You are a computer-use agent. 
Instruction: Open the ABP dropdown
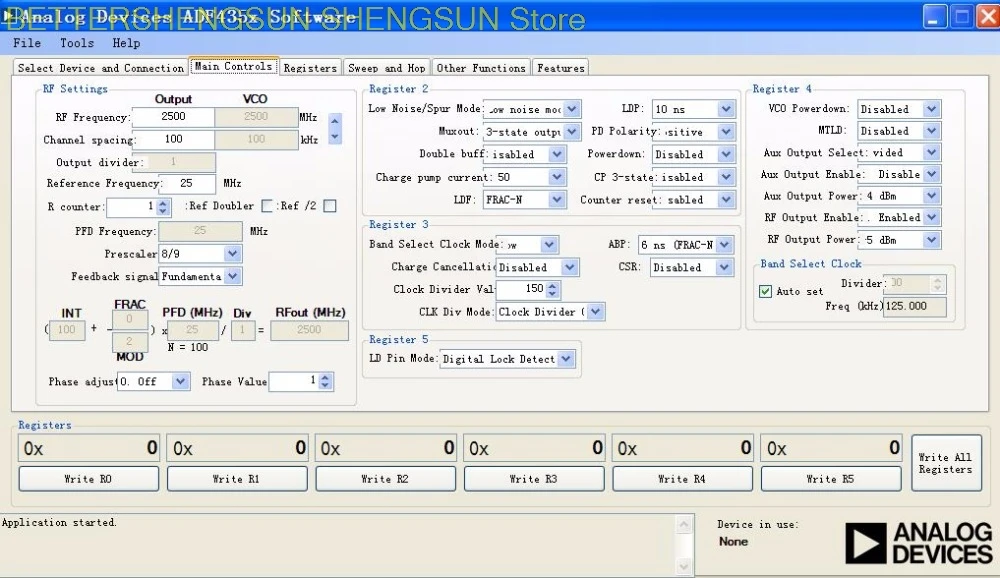(724, 245)
